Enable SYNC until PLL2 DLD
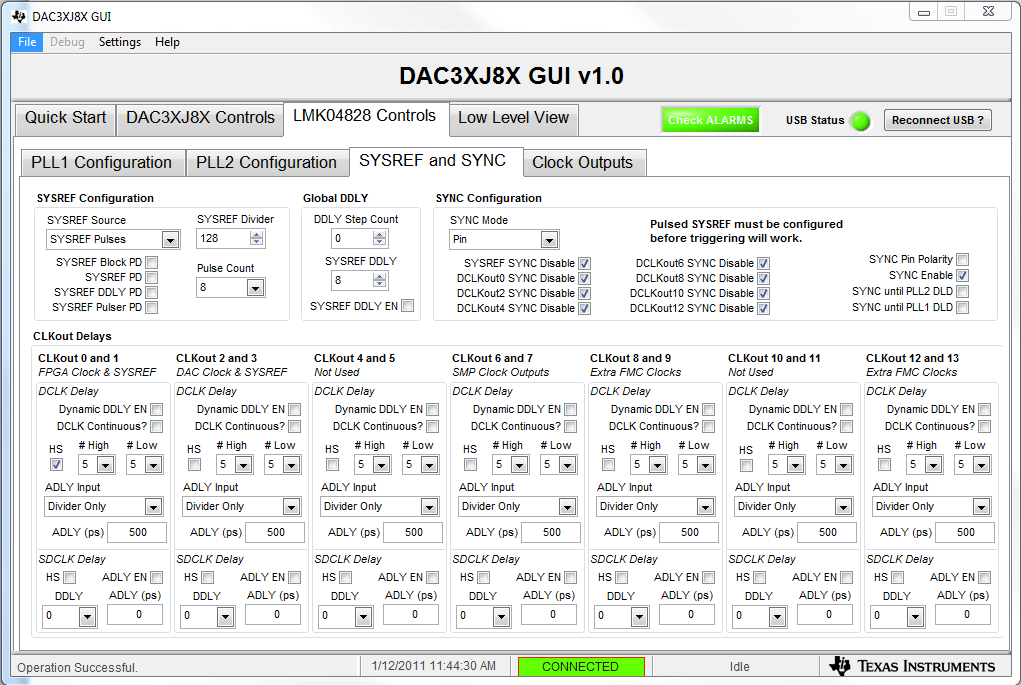Image resolution: width=1021 pixels, height=685 pixels. coord(962,291)
